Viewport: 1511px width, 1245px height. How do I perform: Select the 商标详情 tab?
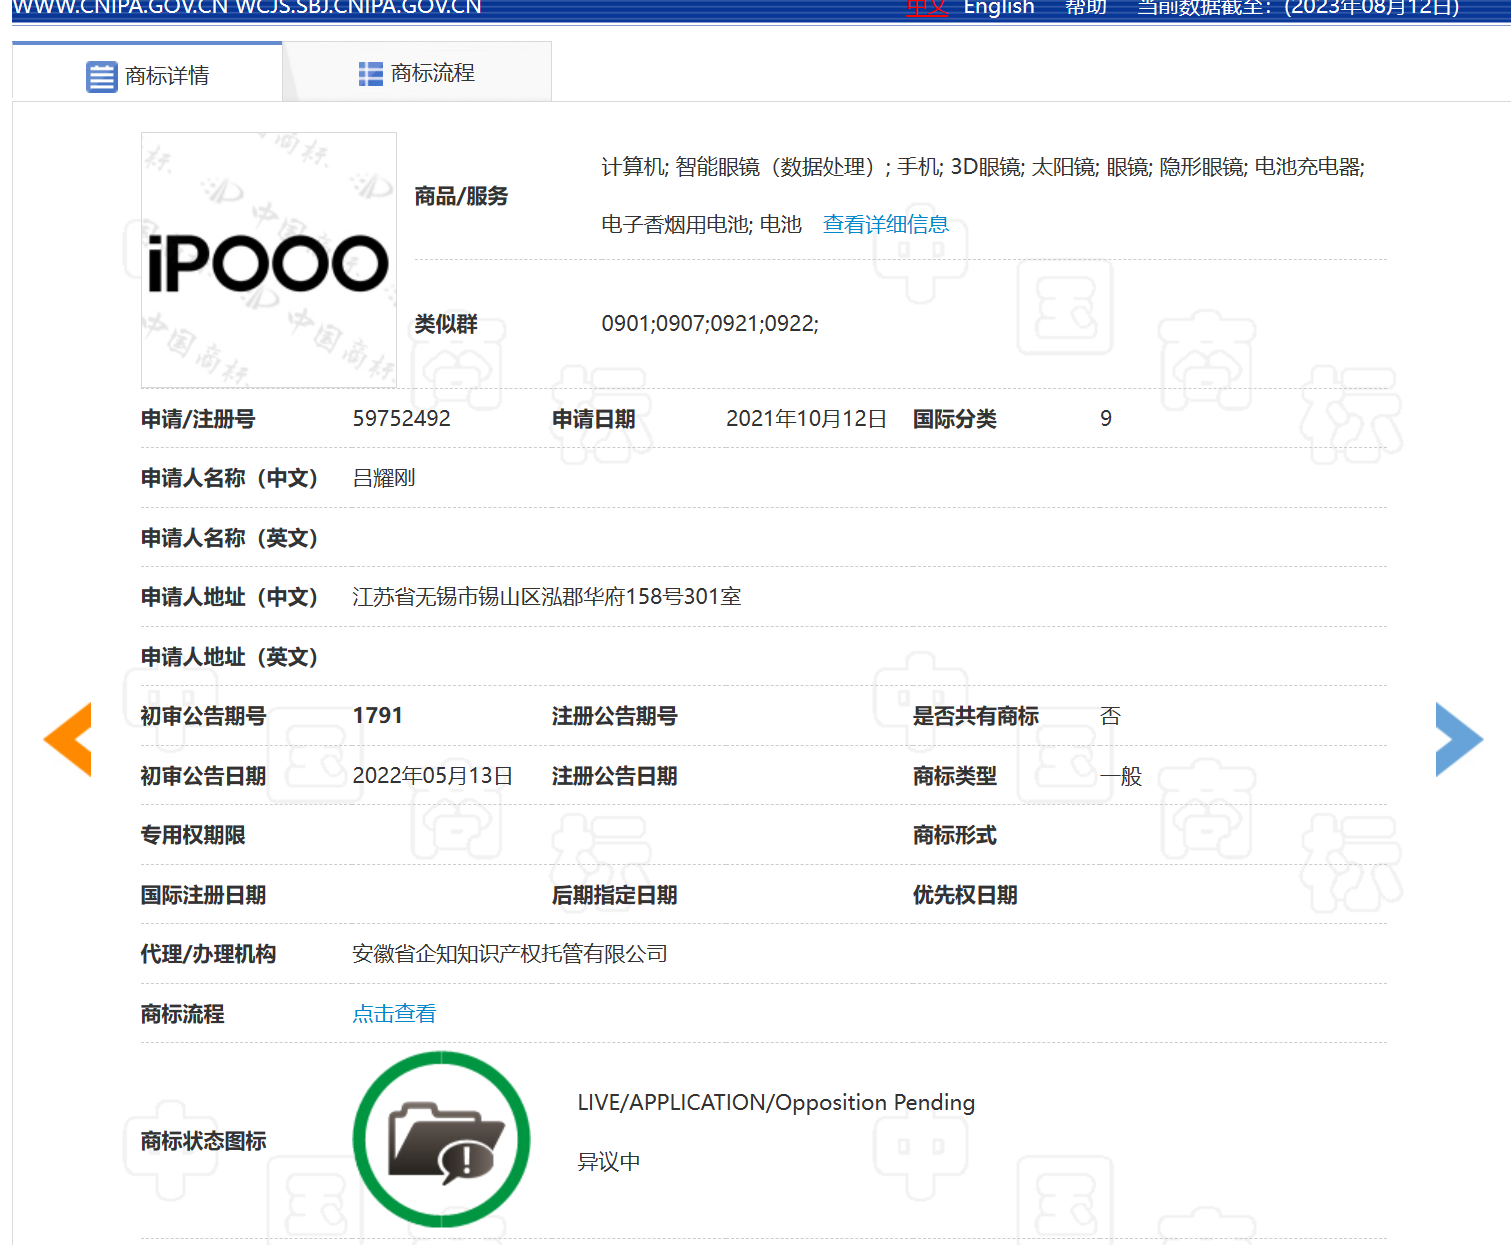pyautogui.click(x=165, y=71)
